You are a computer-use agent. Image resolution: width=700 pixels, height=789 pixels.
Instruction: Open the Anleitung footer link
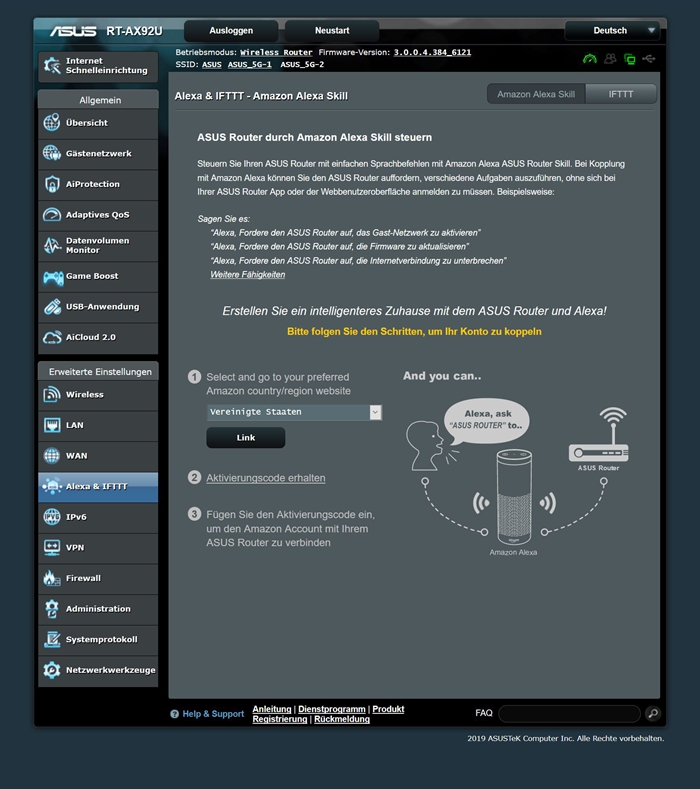pos(272,709)
